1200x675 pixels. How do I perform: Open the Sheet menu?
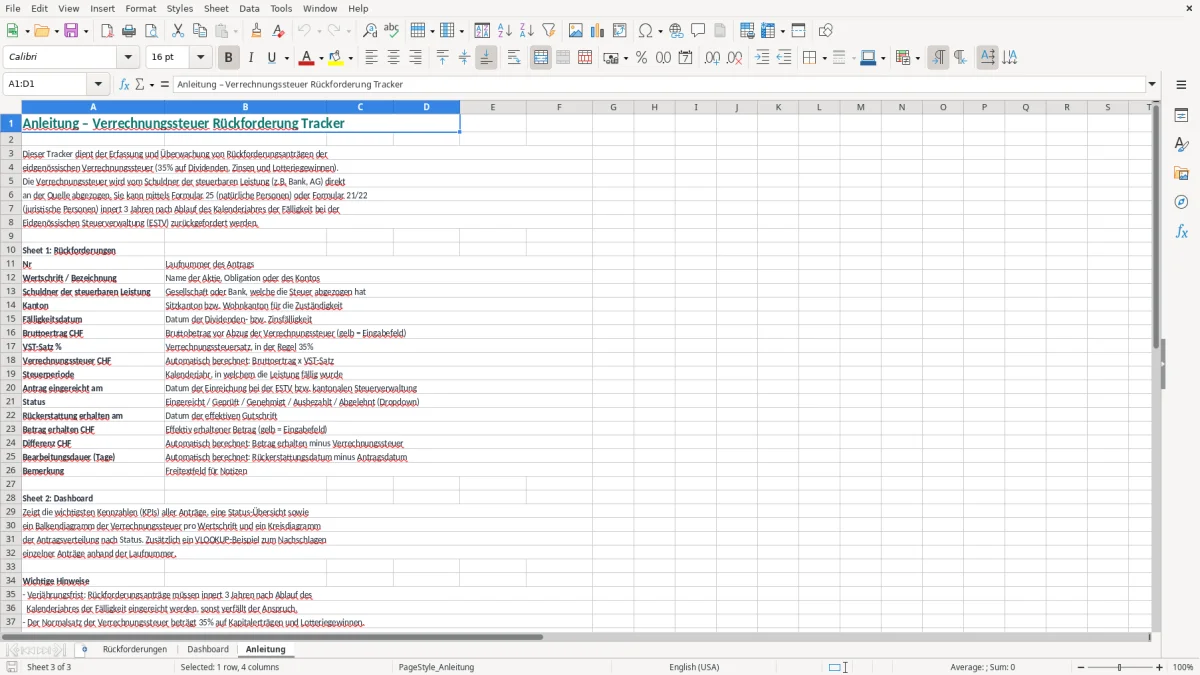point(216,8)
